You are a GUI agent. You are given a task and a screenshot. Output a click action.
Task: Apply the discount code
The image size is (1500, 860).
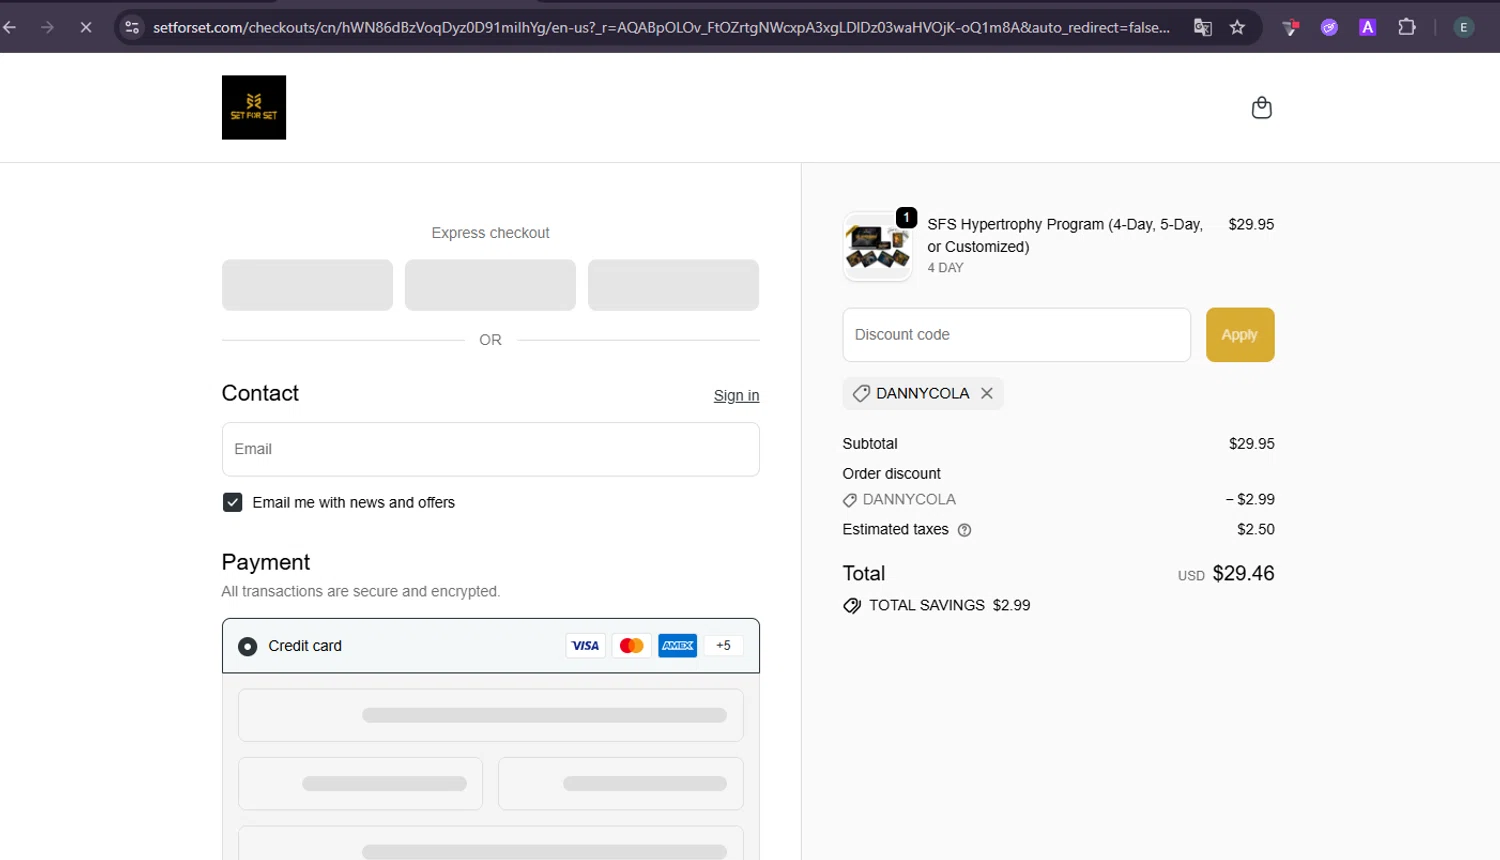[1240, 335]
